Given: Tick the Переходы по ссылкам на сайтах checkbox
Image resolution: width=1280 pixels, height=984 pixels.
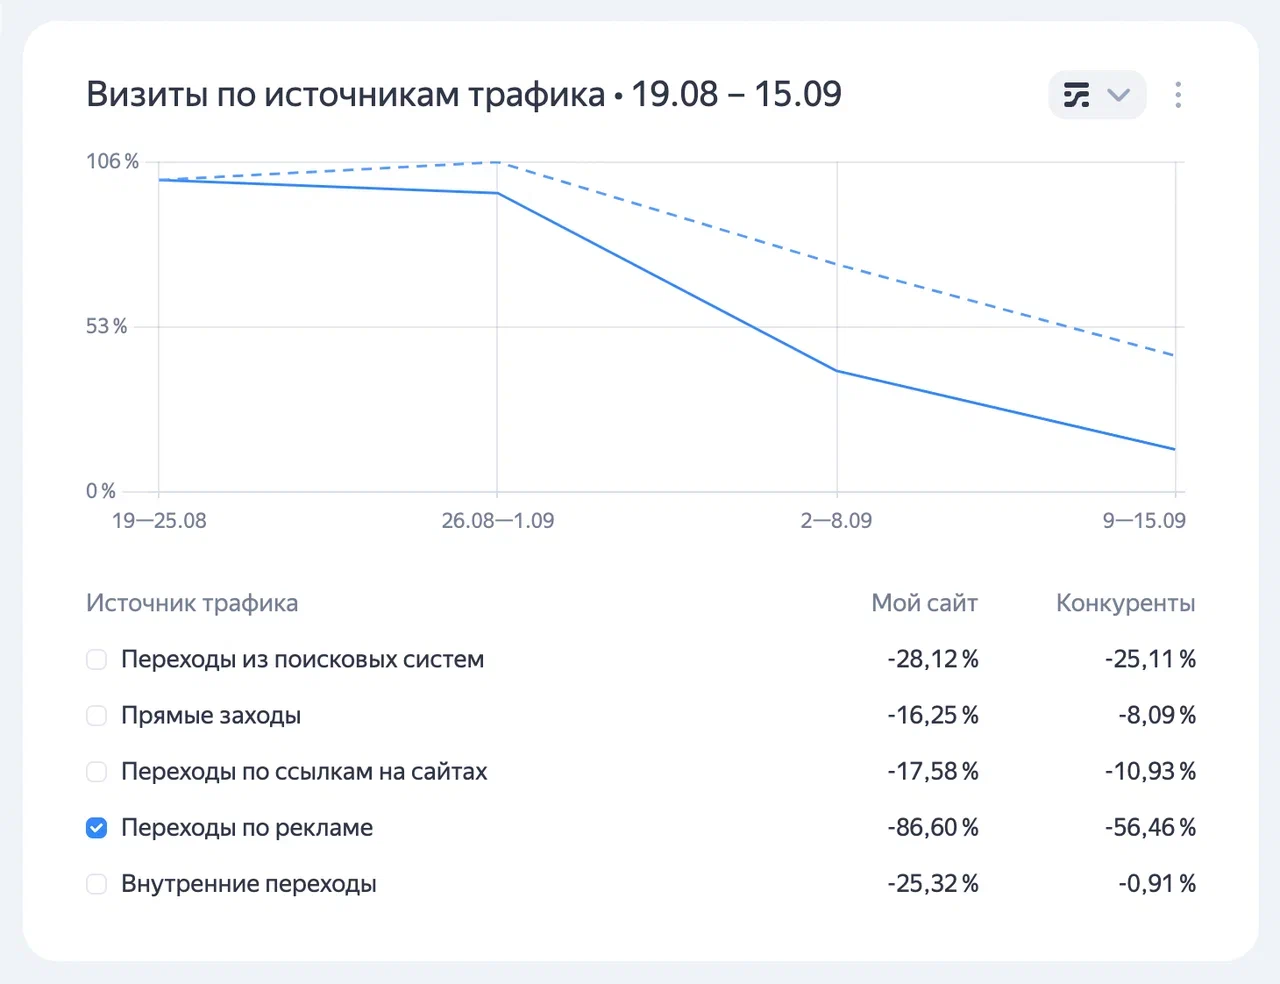Looking at the screenshot, I should (97, 772).
